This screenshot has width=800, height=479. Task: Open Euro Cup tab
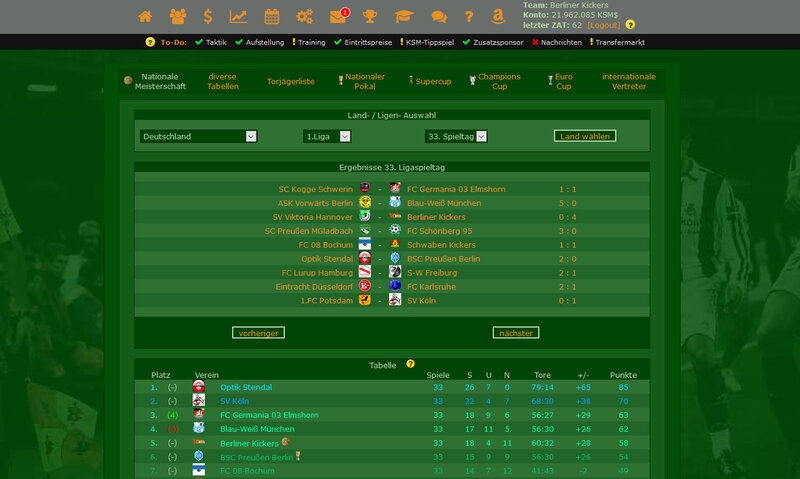click(x=564, y=81)
